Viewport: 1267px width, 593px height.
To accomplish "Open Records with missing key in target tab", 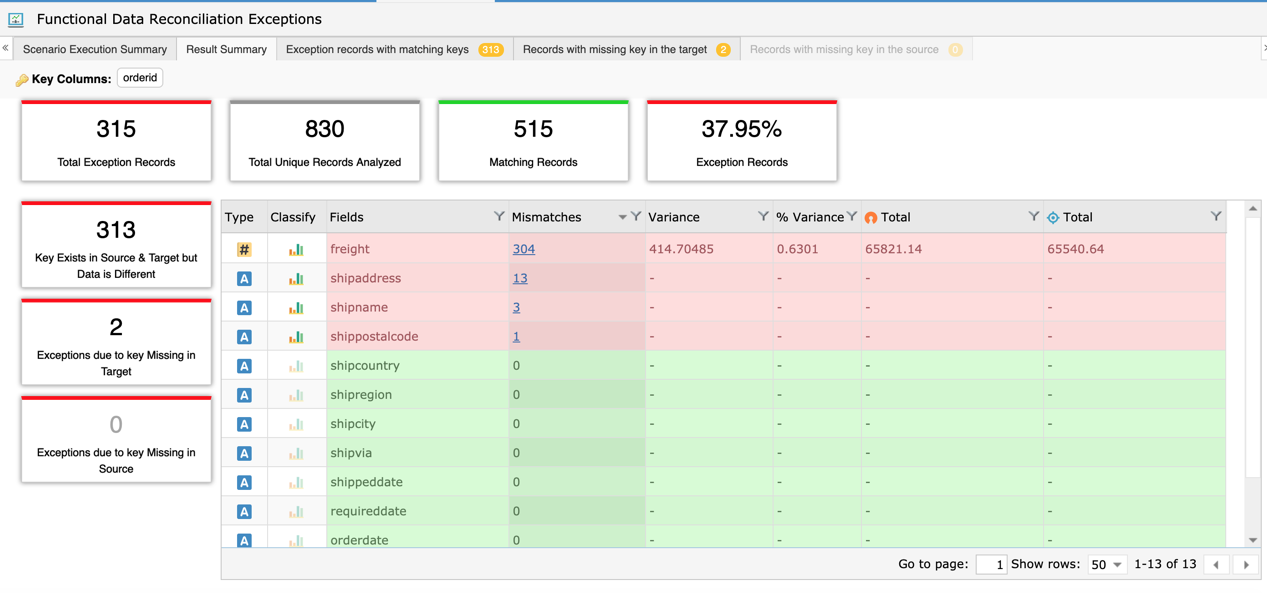I will click(615, 47).
